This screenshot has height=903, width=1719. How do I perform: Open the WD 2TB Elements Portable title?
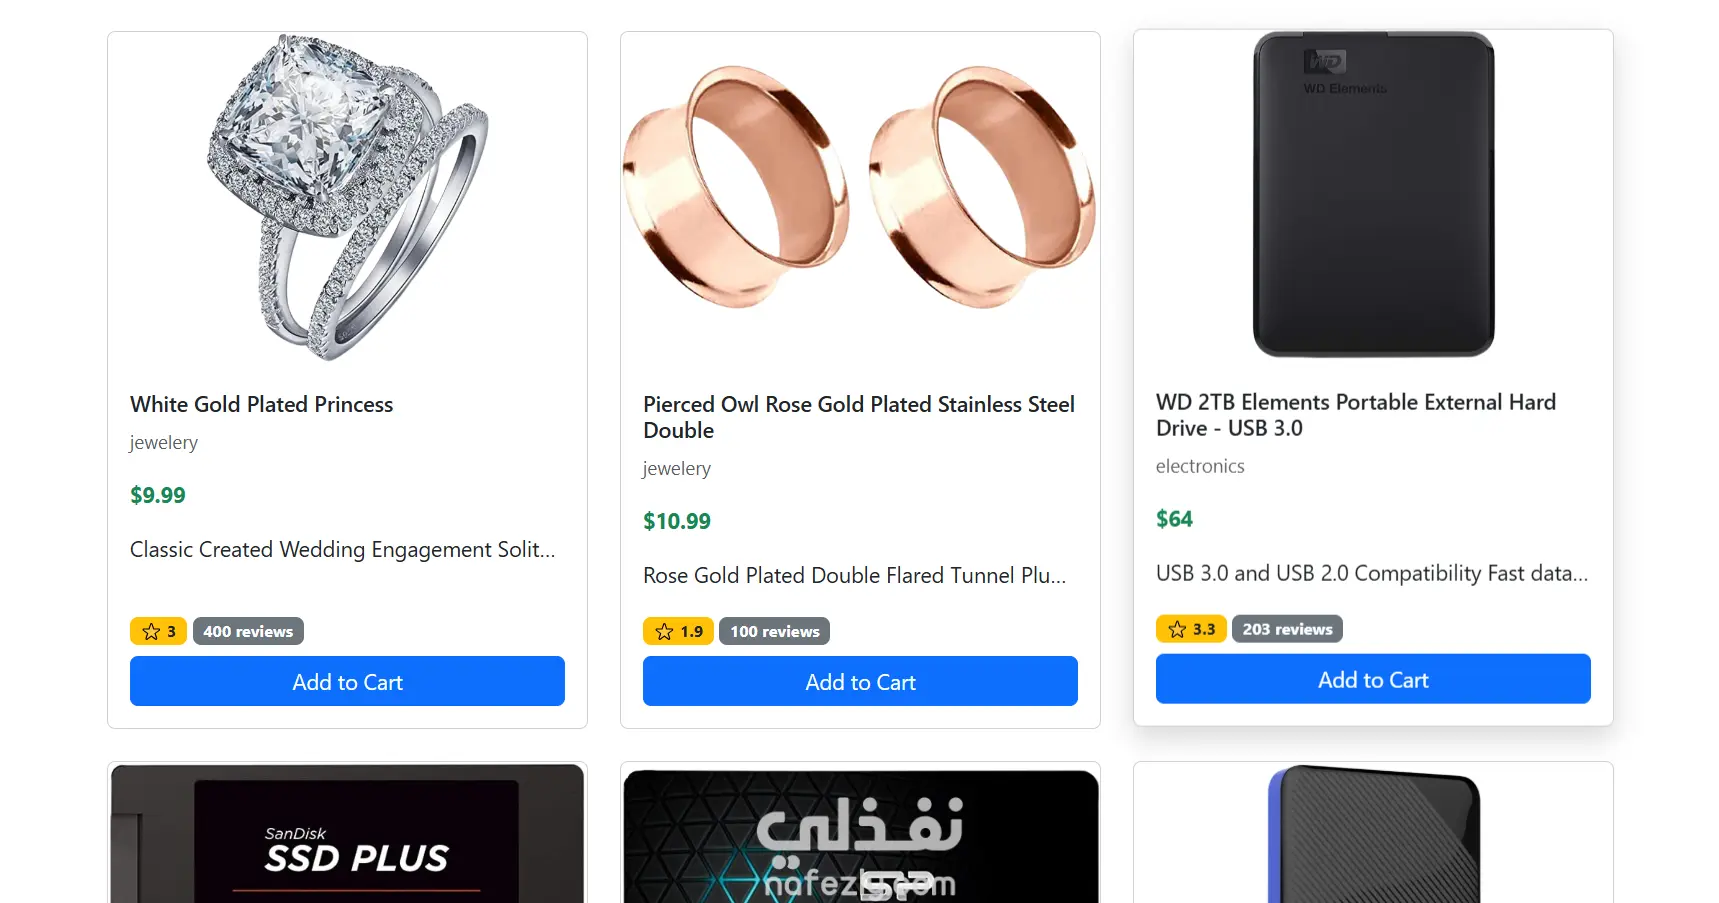(x=1355, y=415)
